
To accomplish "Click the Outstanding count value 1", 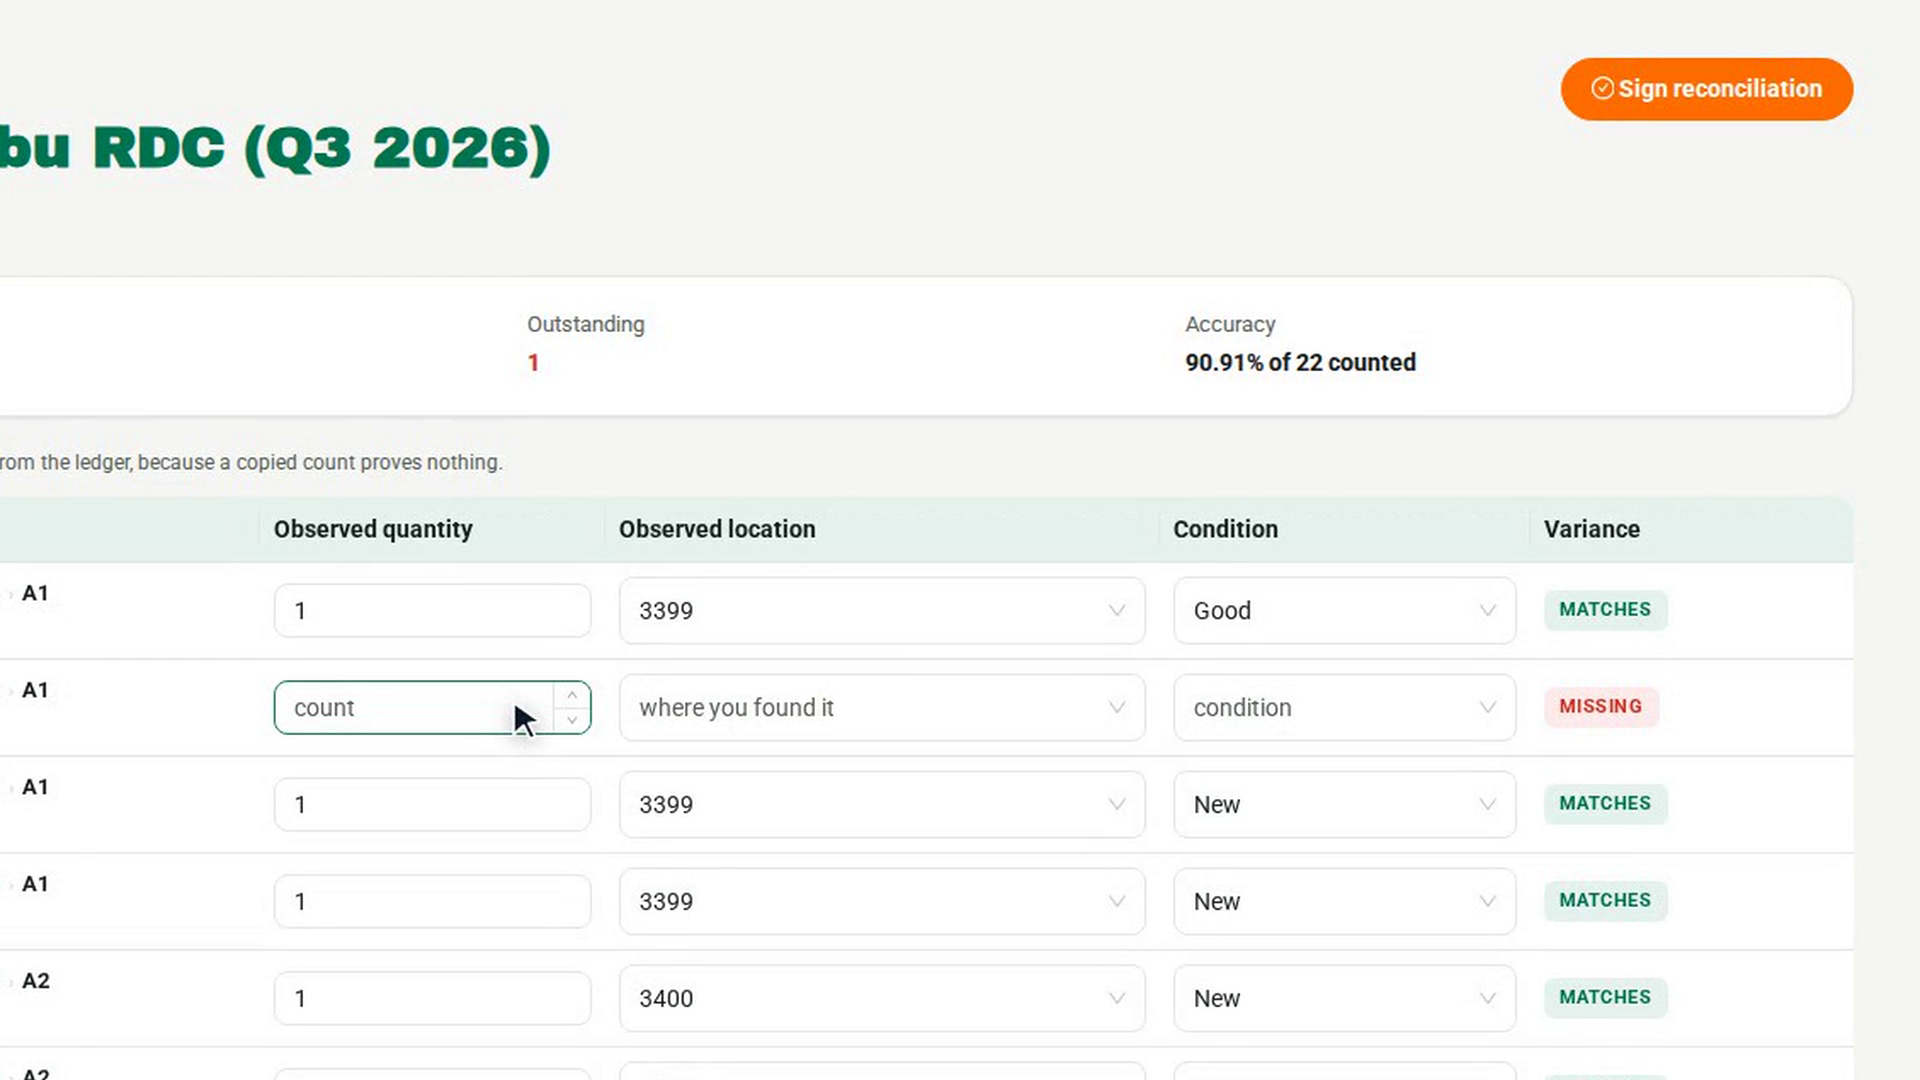I will pos(533,363).
